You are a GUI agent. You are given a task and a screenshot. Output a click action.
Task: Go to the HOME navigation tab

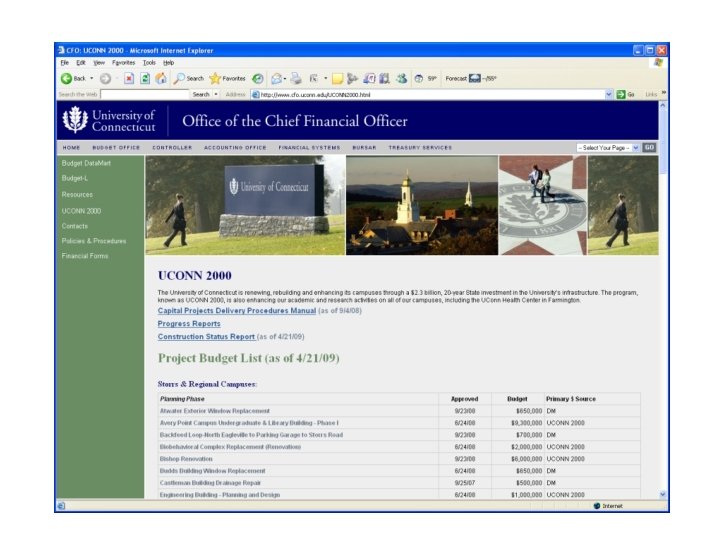[x=71, y=148]
